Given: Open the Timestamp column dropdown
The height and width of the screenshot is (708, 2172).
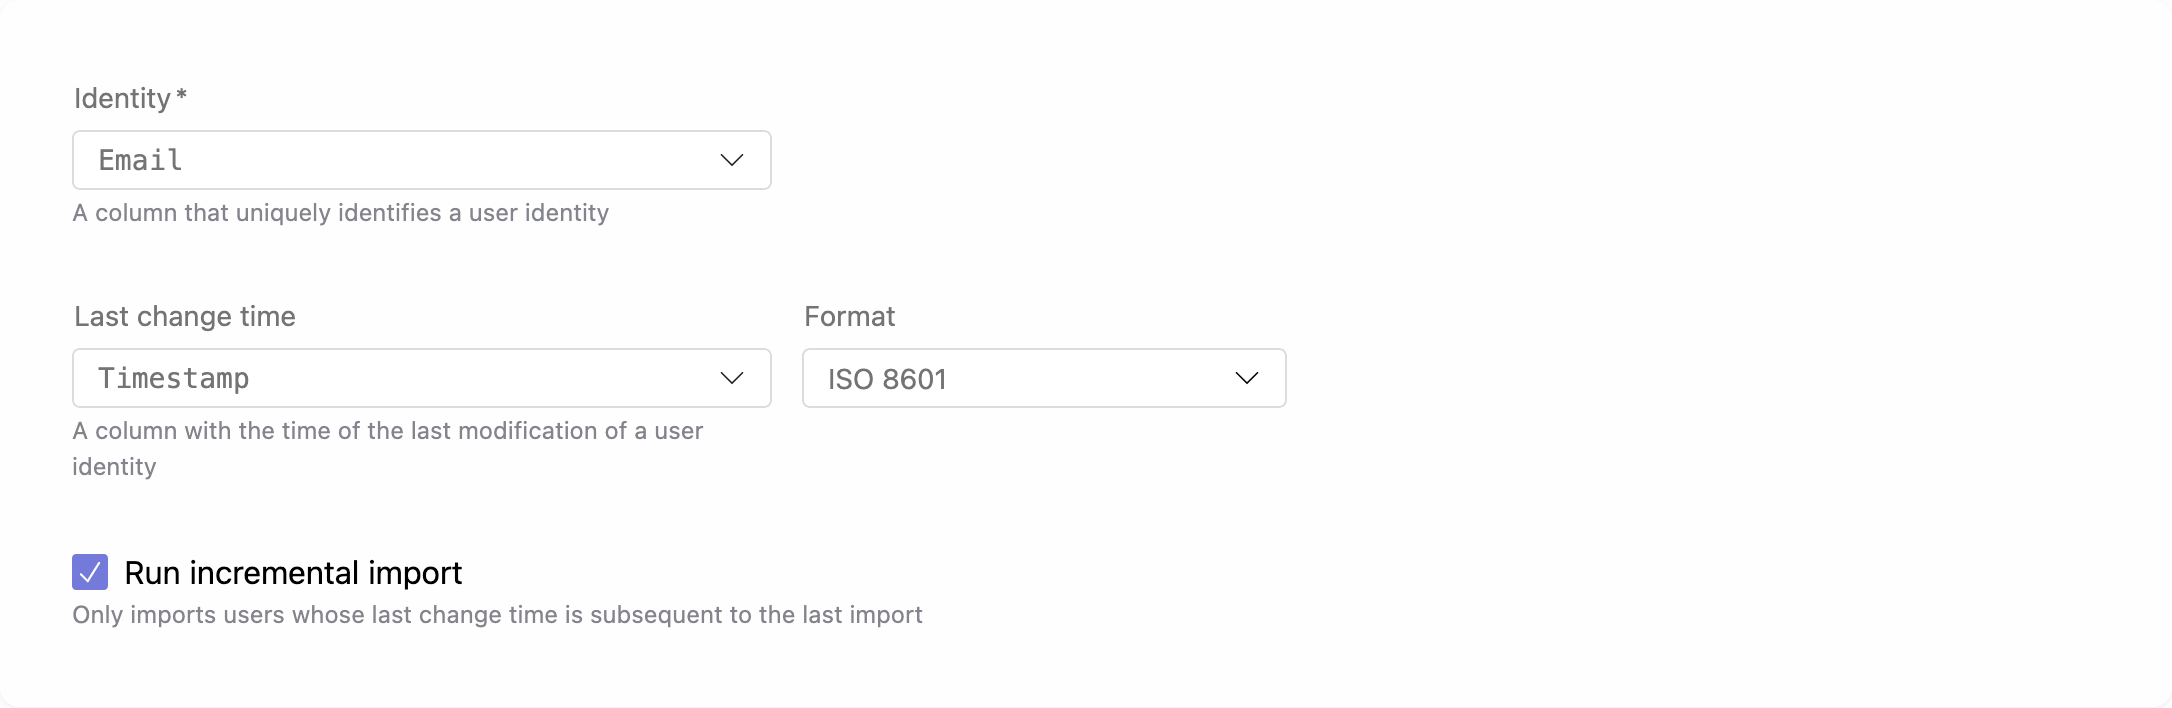Looking at the screenshot, I should 421,378.
